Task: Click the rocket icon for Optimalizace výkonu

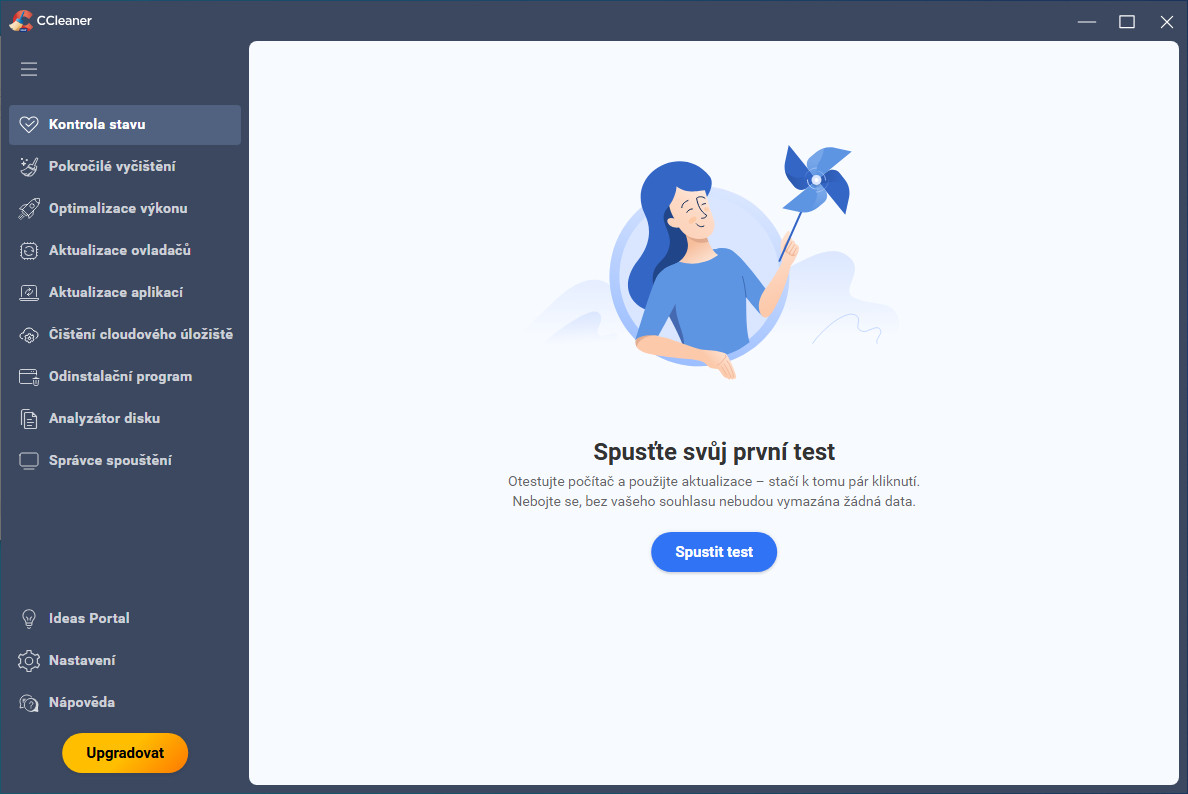Action: click(x=29, y=208)
